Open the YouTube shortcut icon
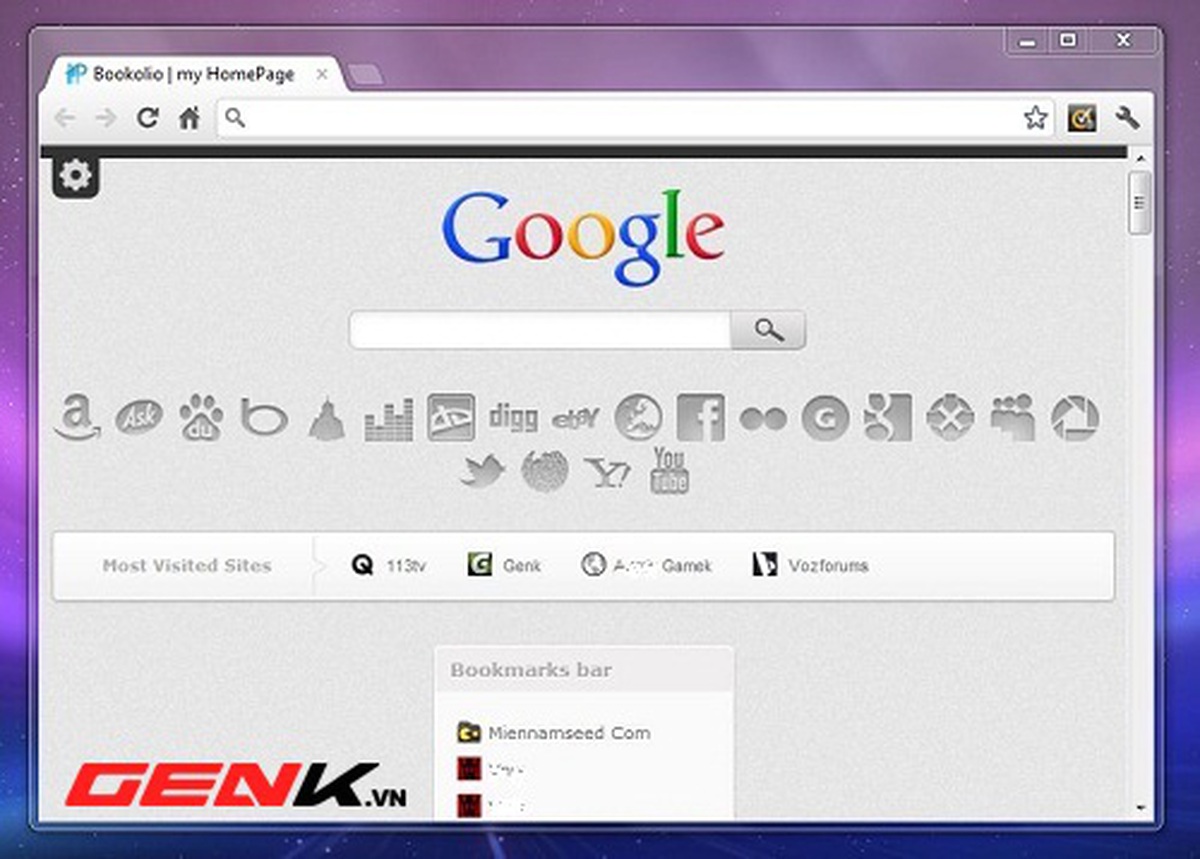Viewport: 1200px width, 859px height. [669, 471]
